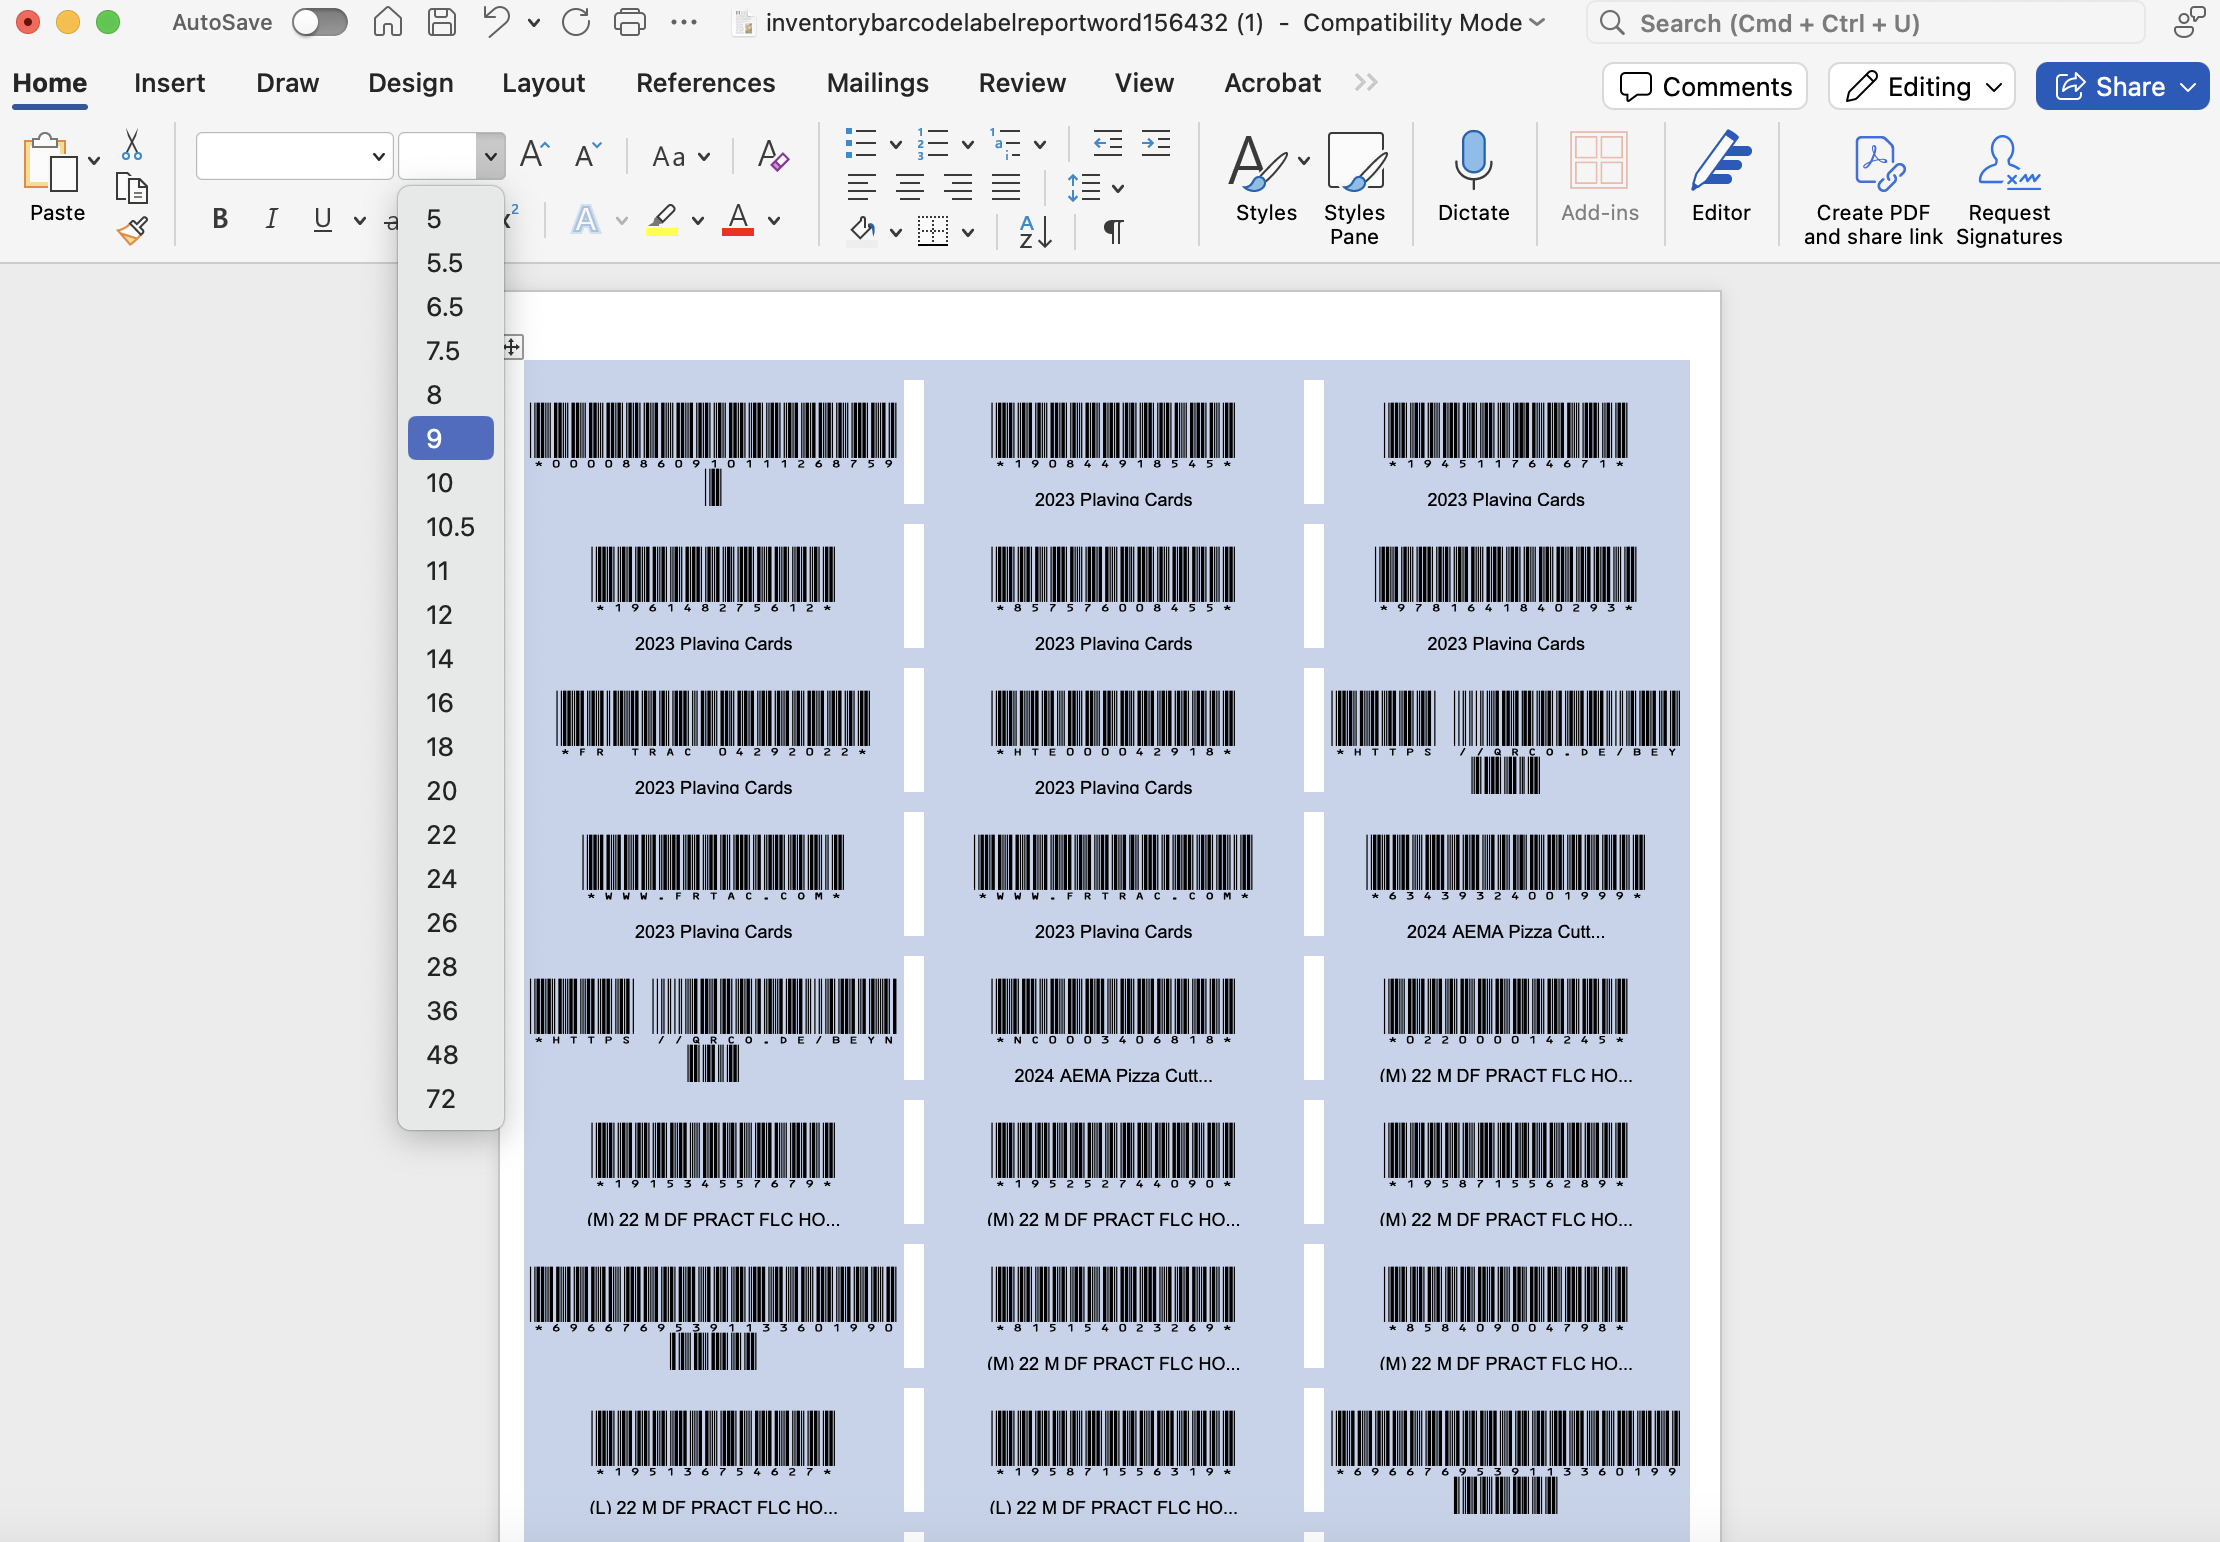Apply yellow text highlight color

(662, 220)
